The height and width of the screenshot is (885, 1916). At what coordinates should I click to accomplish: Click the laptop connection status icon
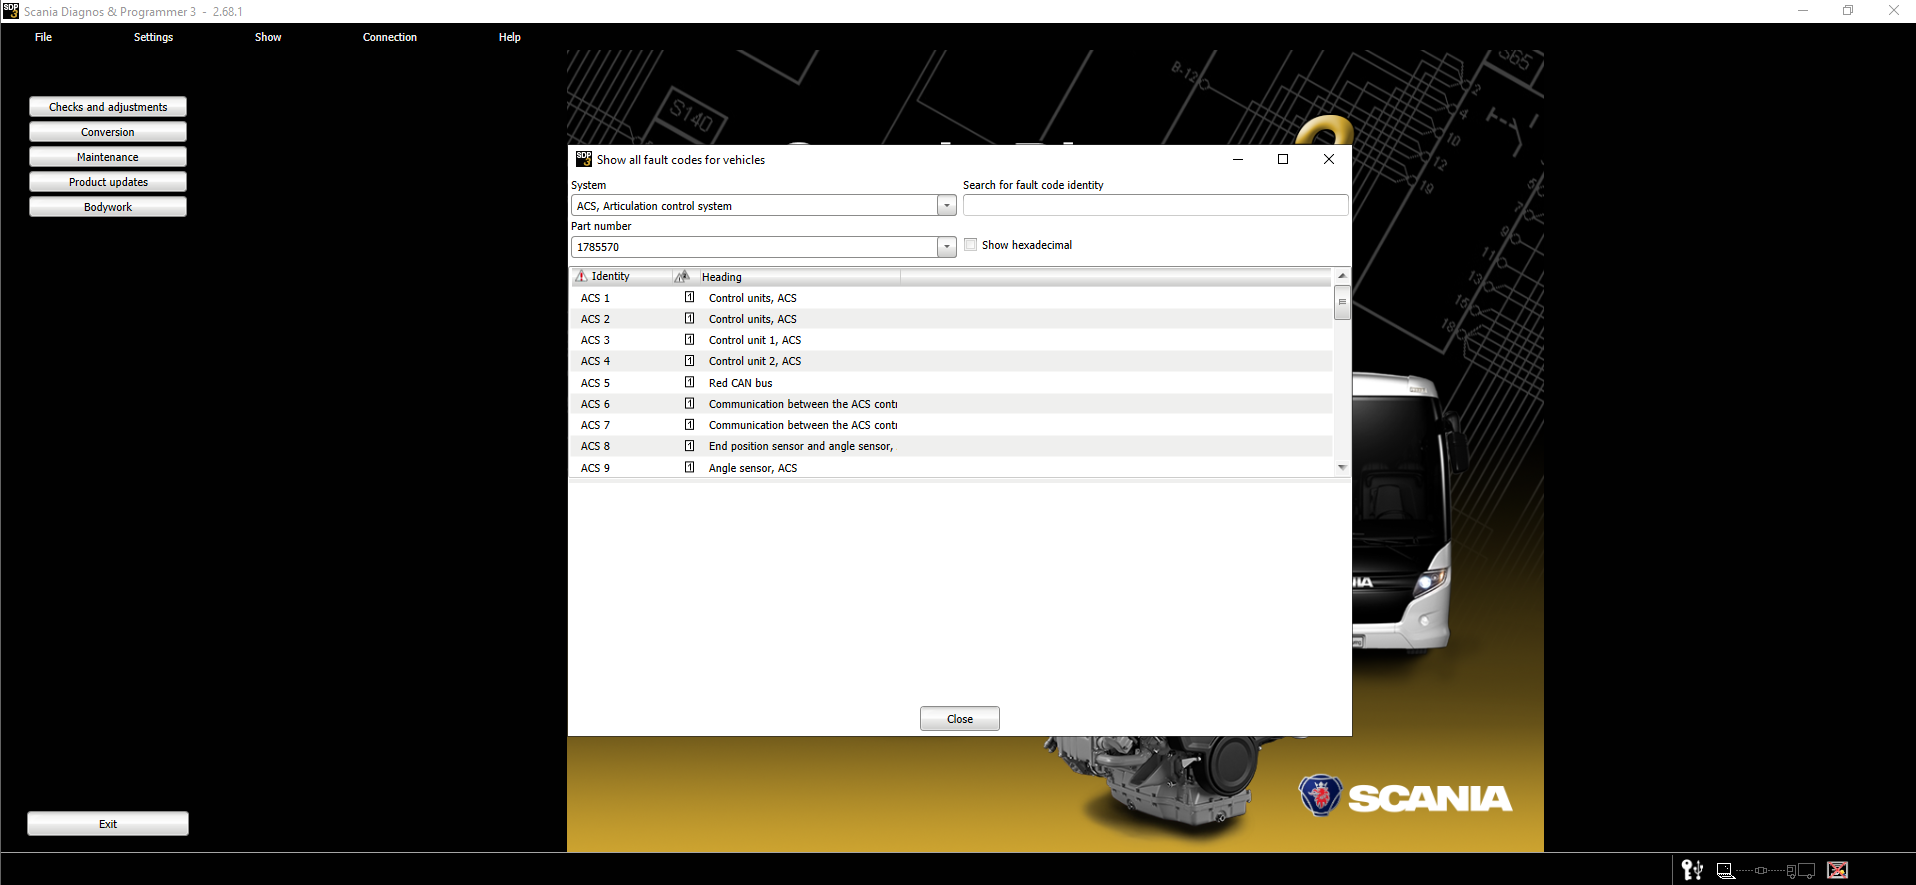1725,870
